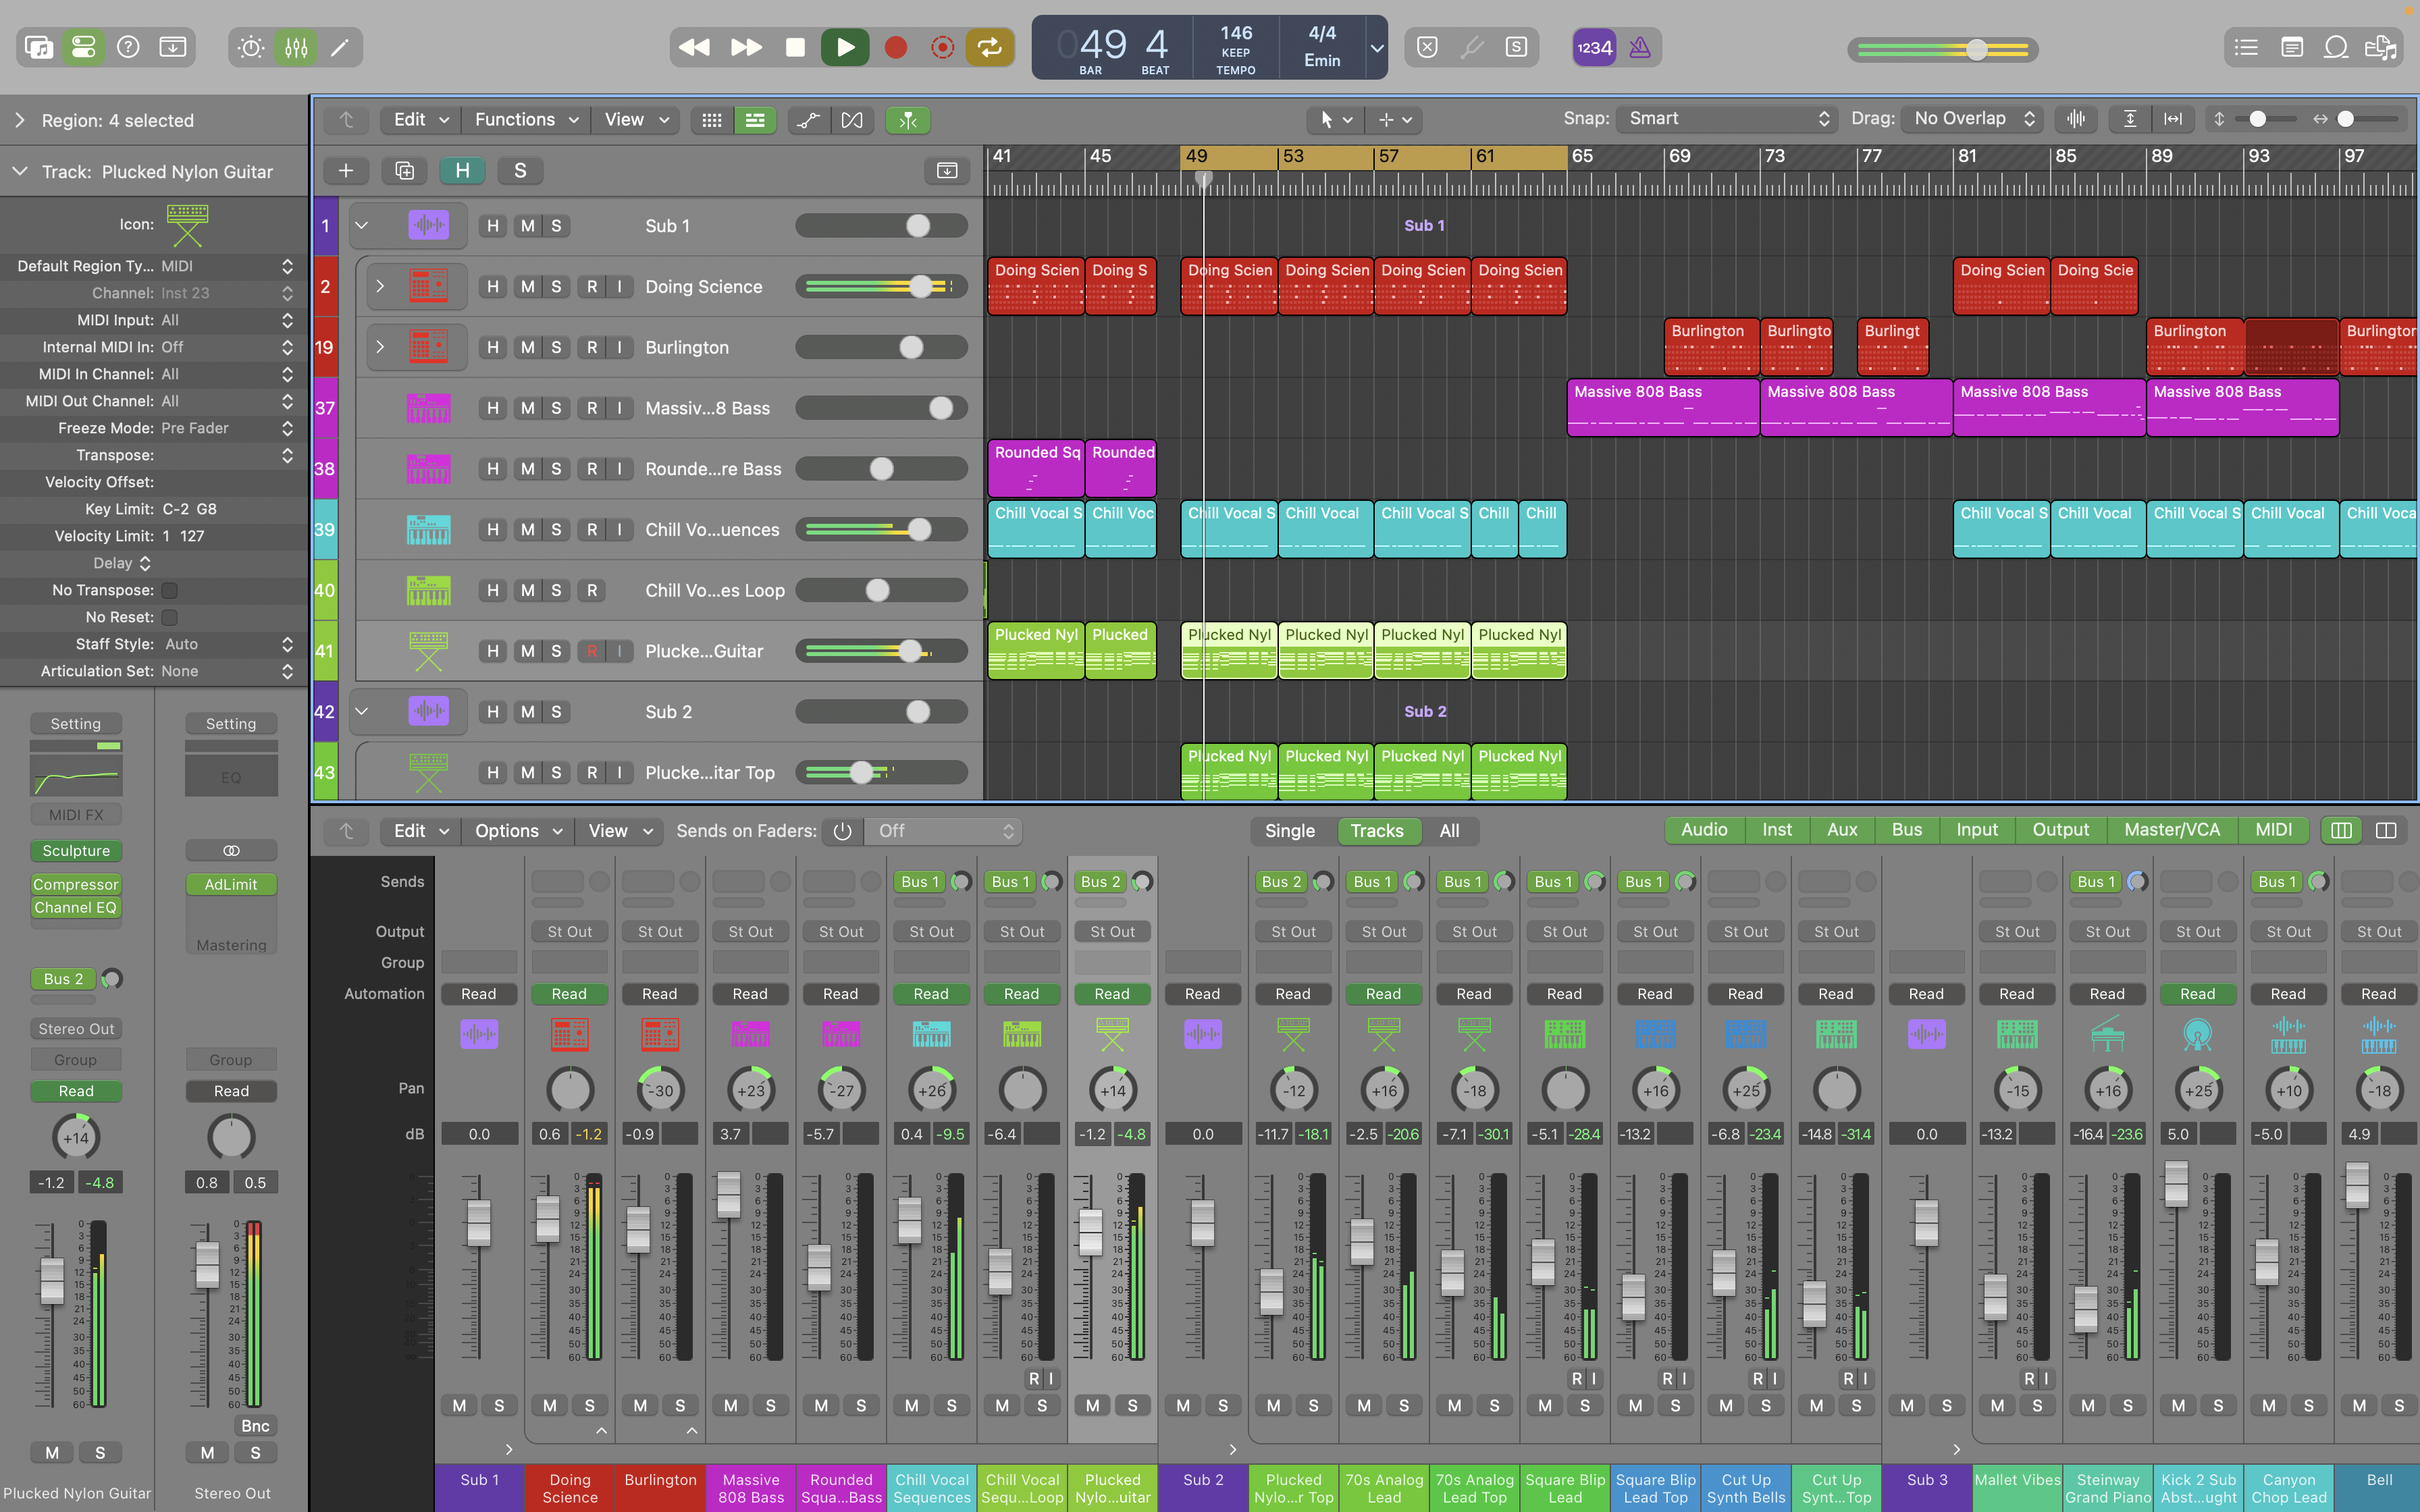Toggle the Count-in 1234 button
Image resolution: width=2420 pixels, height=1512 pixels.
1594,47
